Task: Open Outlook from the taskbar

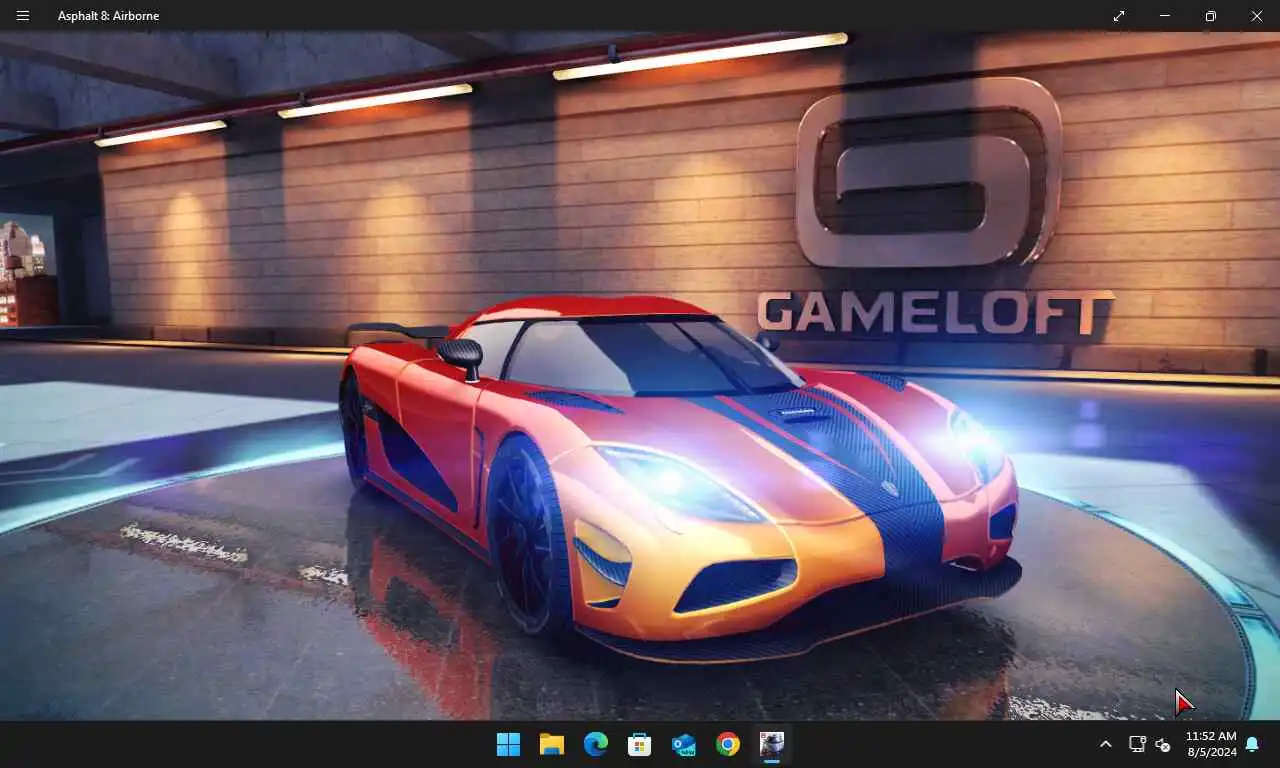Action: (x=684, y=744)
